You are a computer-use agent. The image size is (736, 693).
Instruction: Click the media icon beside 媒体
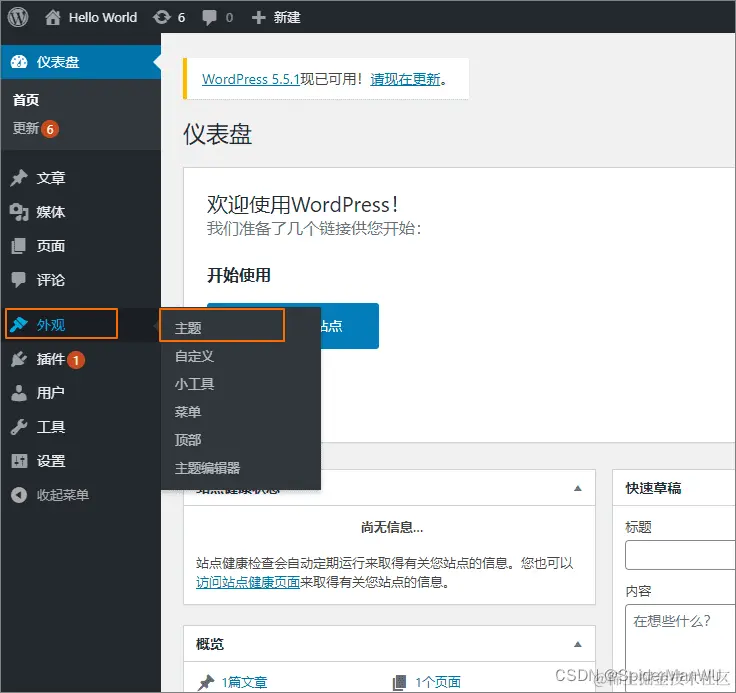coord(19,212)
